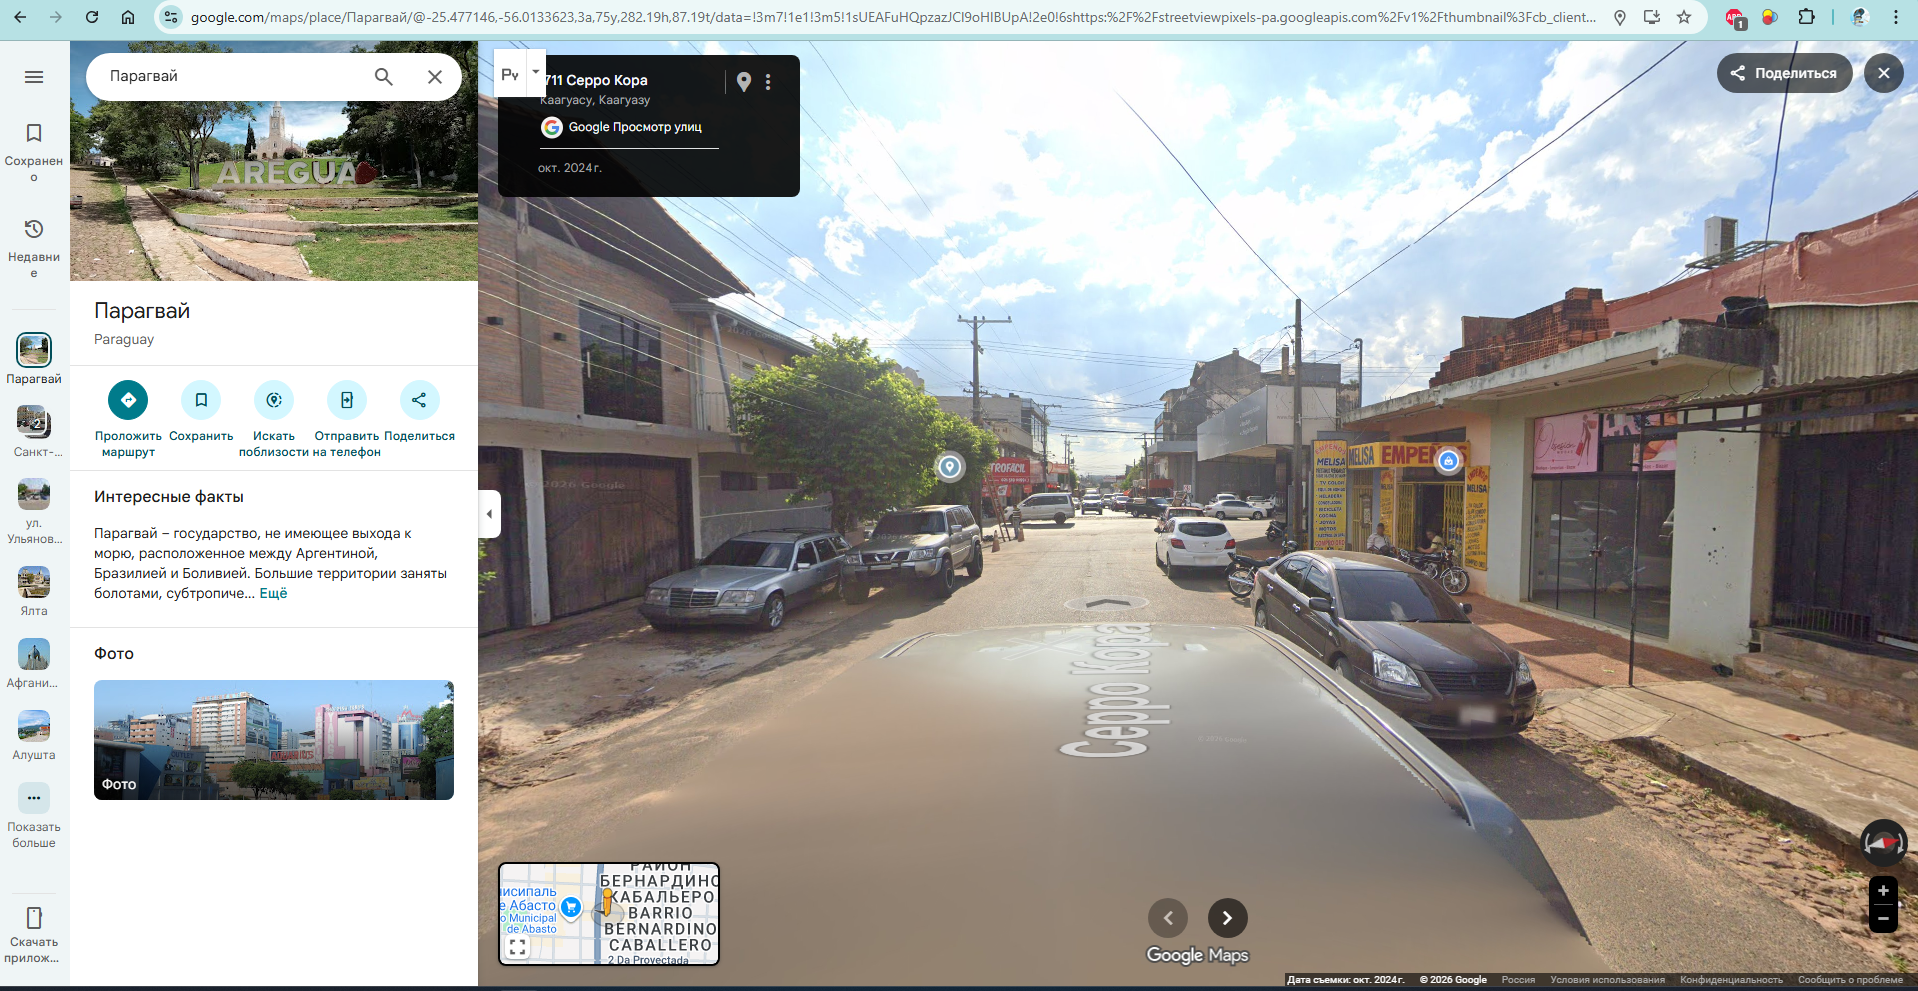Open the Google Maps hamburger menu

(34, 77)
